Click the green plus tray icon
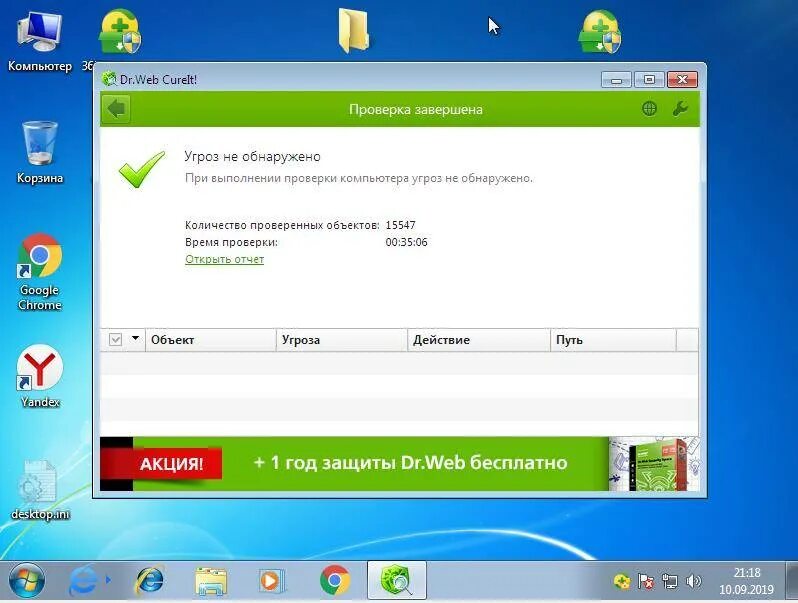The image size is (798, 603). 621,581
